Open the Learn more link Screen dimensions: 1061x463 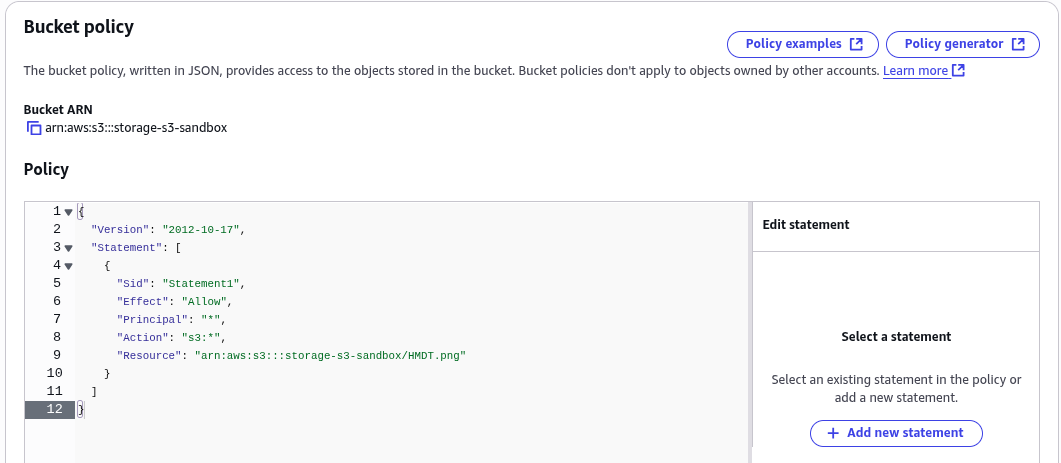point(915,71)
